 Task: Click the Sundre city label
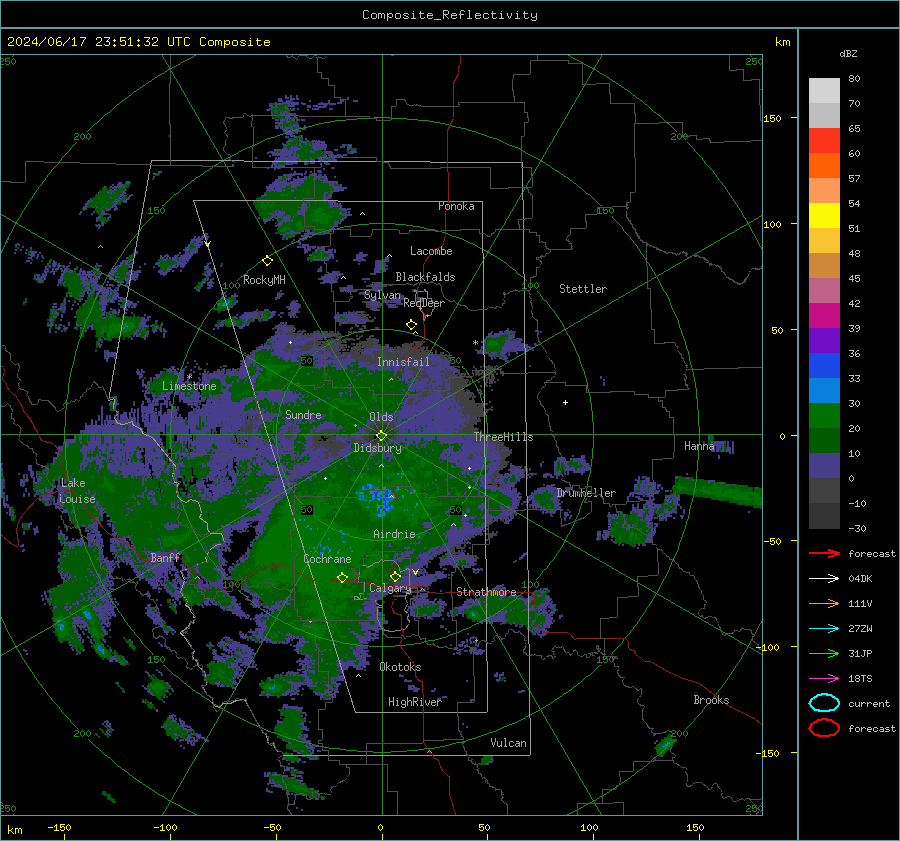click(303, 414)
